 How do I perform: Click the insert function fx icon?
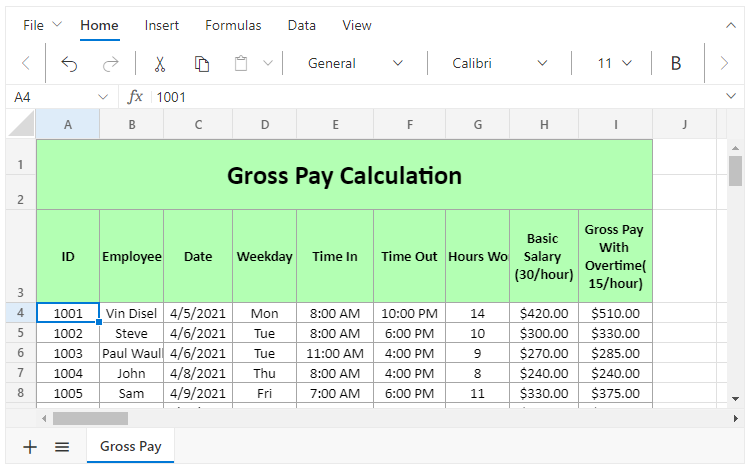click(x=136, y=97)
